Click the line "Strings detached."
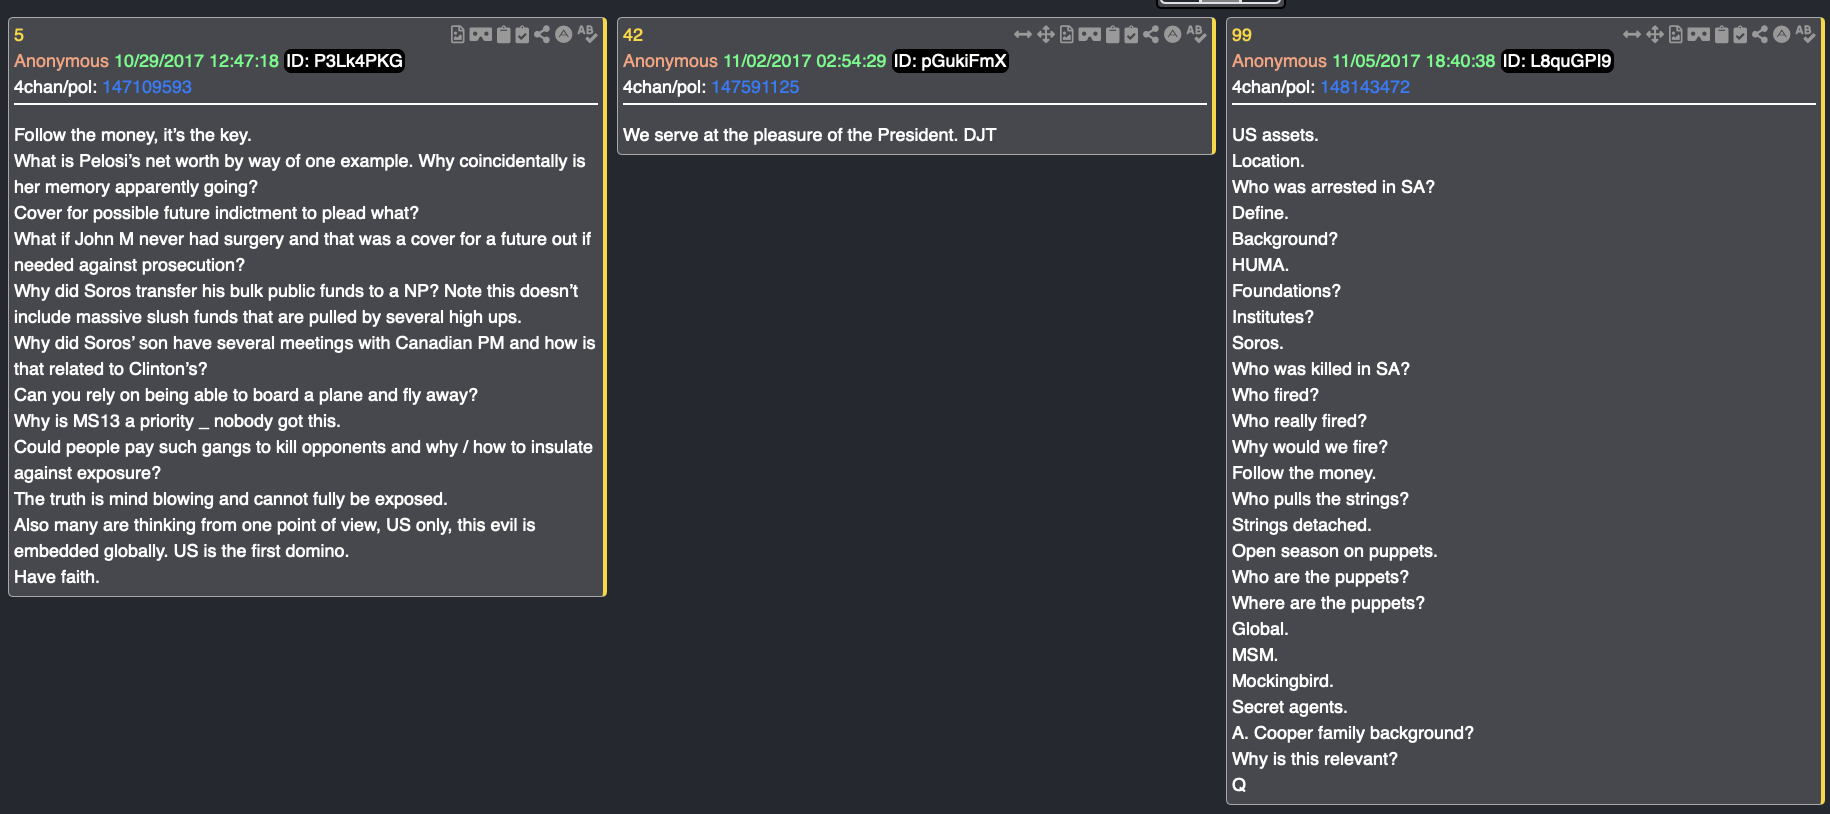1830x814 pixels. point(1301,525)
